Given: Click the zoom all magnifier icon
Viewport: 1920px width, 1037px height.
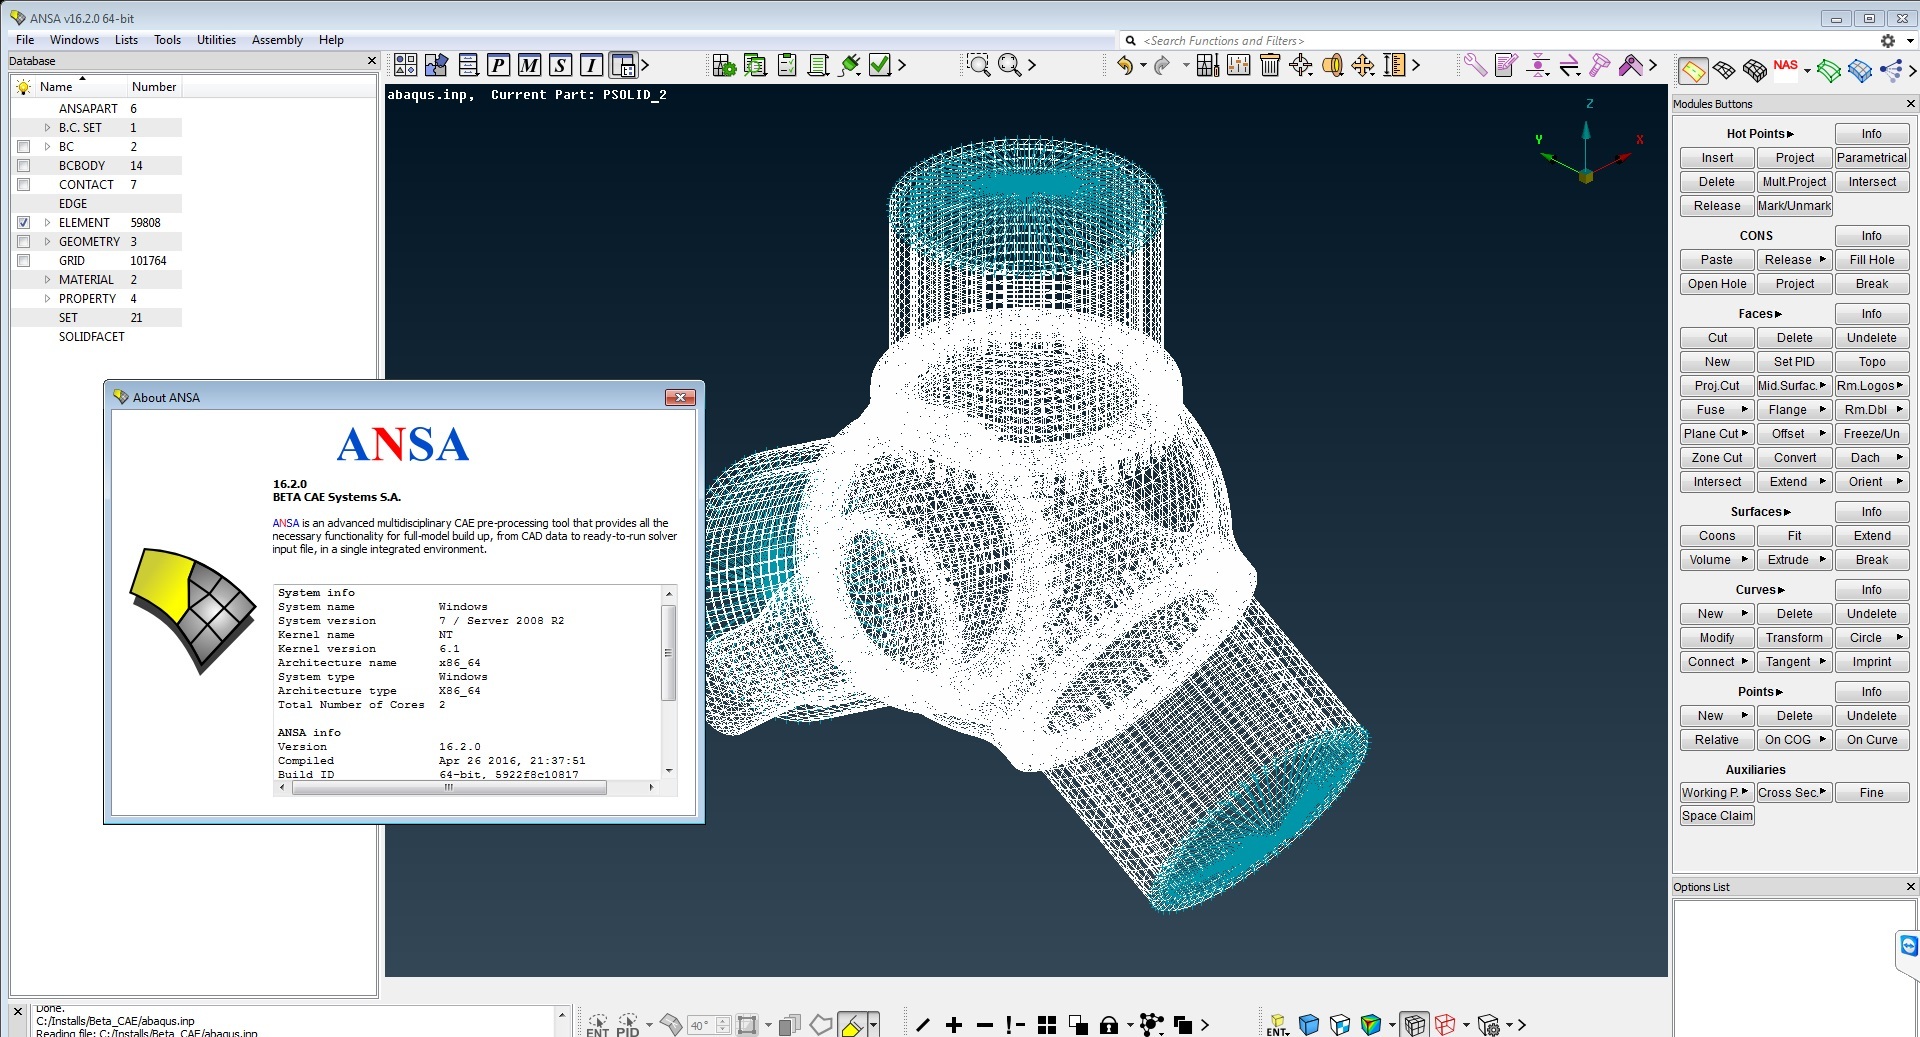Looking at the screenshot, I should click(x=1010, y=66).
